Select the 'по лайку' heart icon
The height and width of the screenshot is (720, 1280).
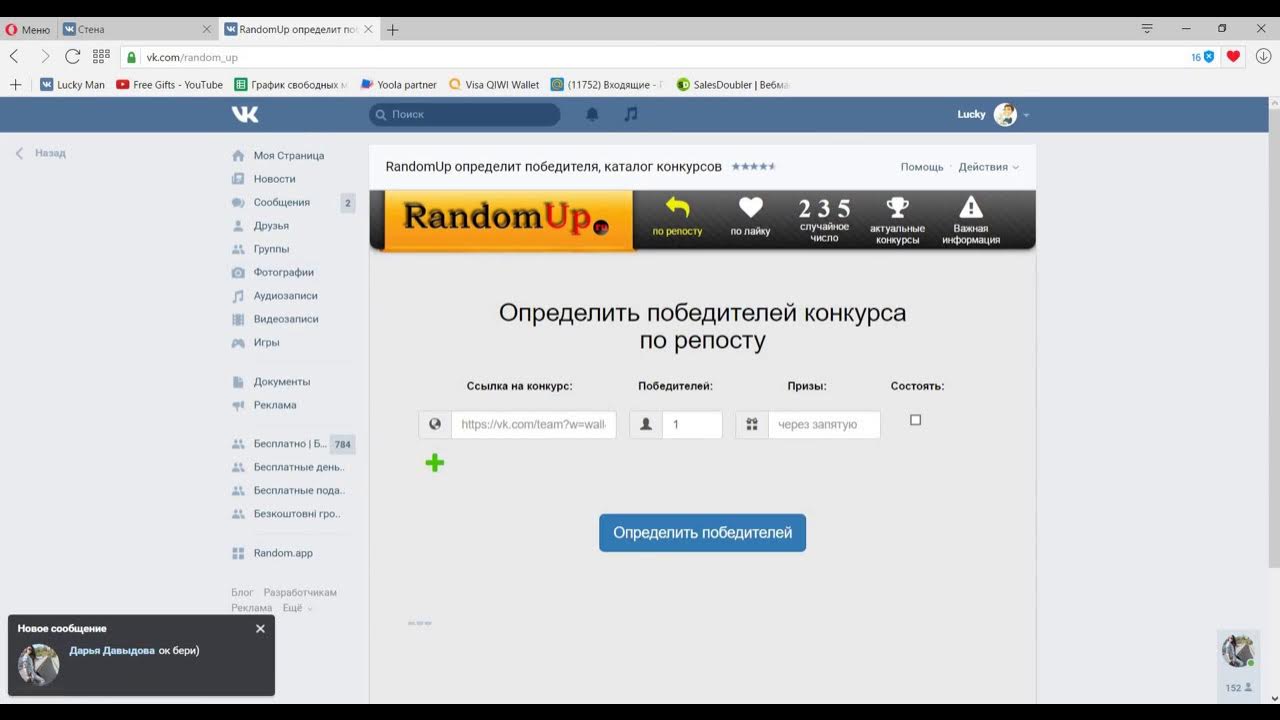[x=750, y=208]
